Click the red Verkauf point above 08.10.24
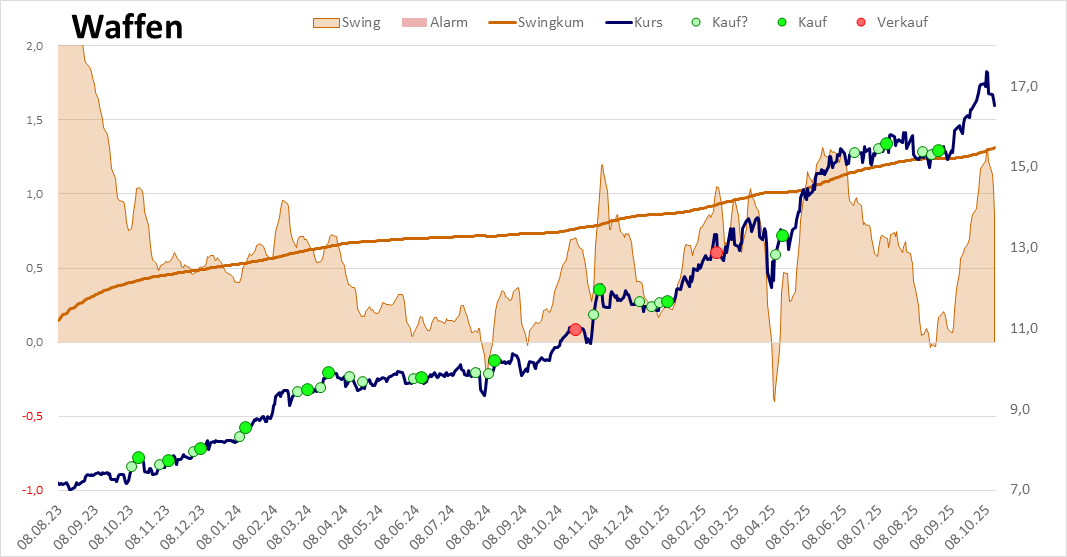This screenshot has width=1067, height=557. coord(575,329)
